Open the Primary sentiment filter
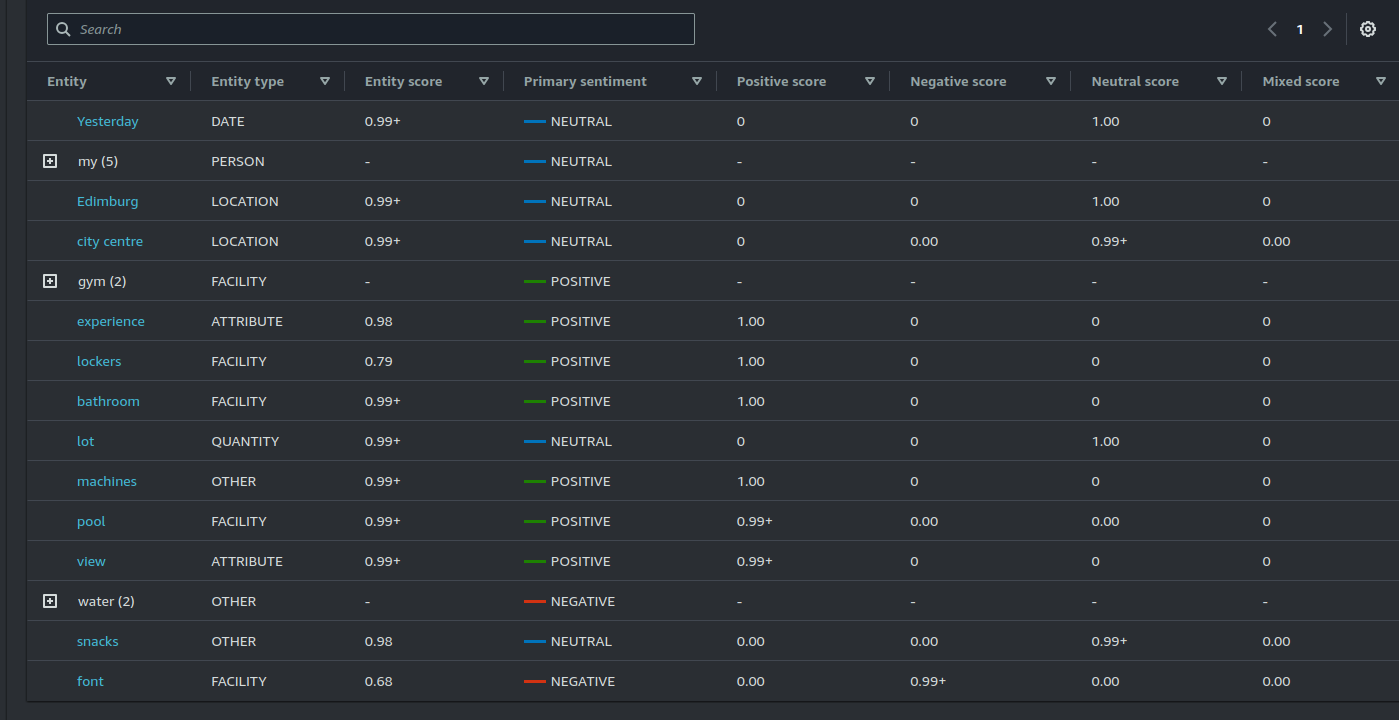The height and width of the screenshot is (720, 1399). pos(697,81)
